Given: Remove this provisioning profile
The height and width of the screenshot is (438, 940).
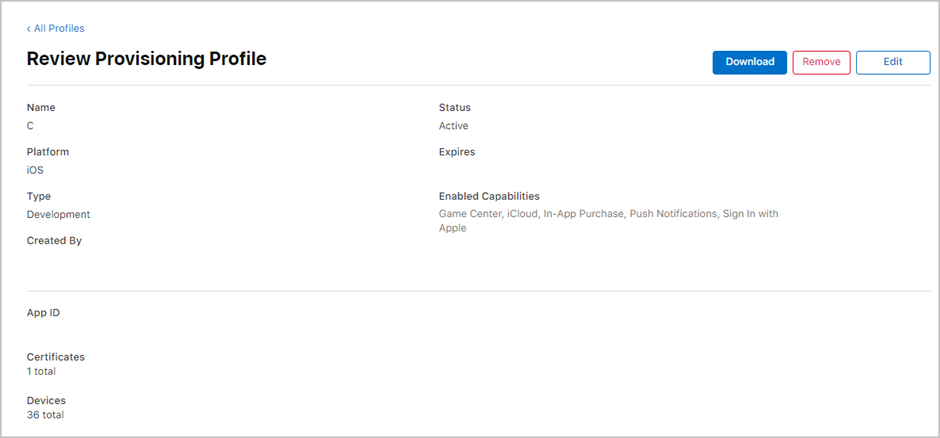Looking at the screenshot, I should (x=821, y=62).
